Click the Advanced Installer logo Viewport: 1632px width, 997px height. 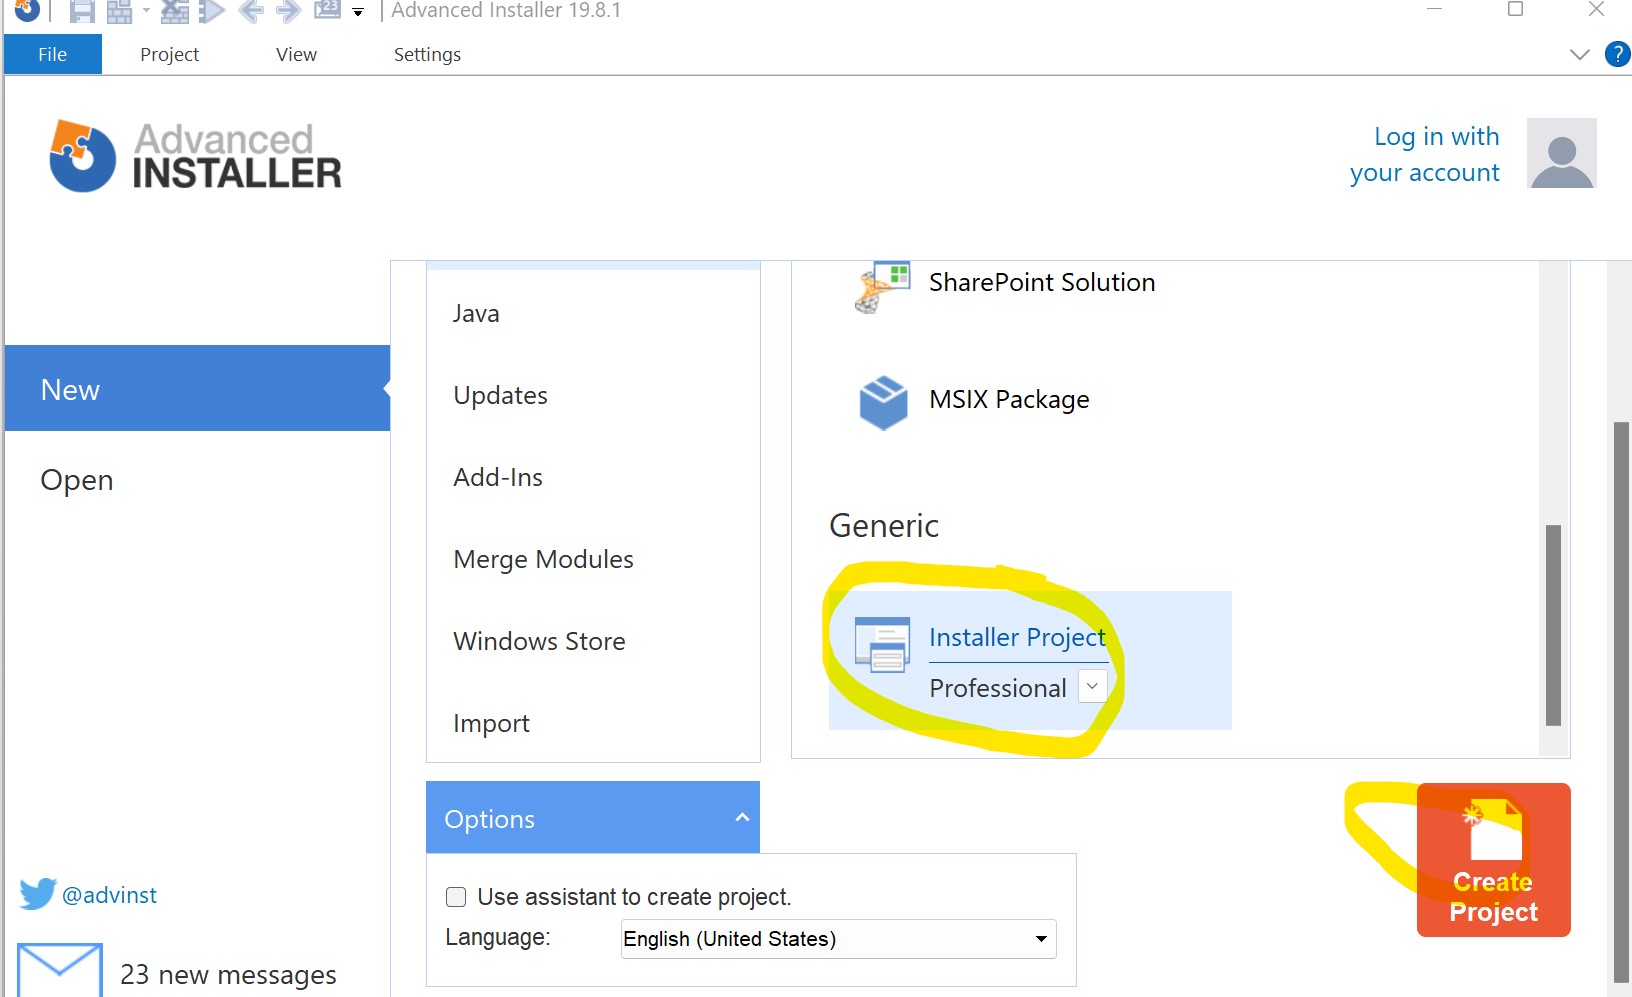196,156
